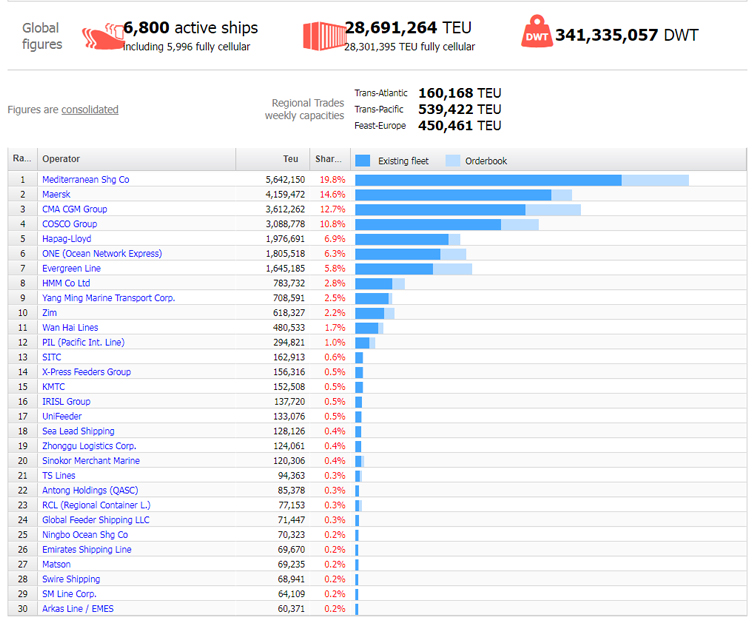The width and height of the screenshot is (752, 626).
Task: Open HMM Co Ltd operator link
Action: [66, 283]
